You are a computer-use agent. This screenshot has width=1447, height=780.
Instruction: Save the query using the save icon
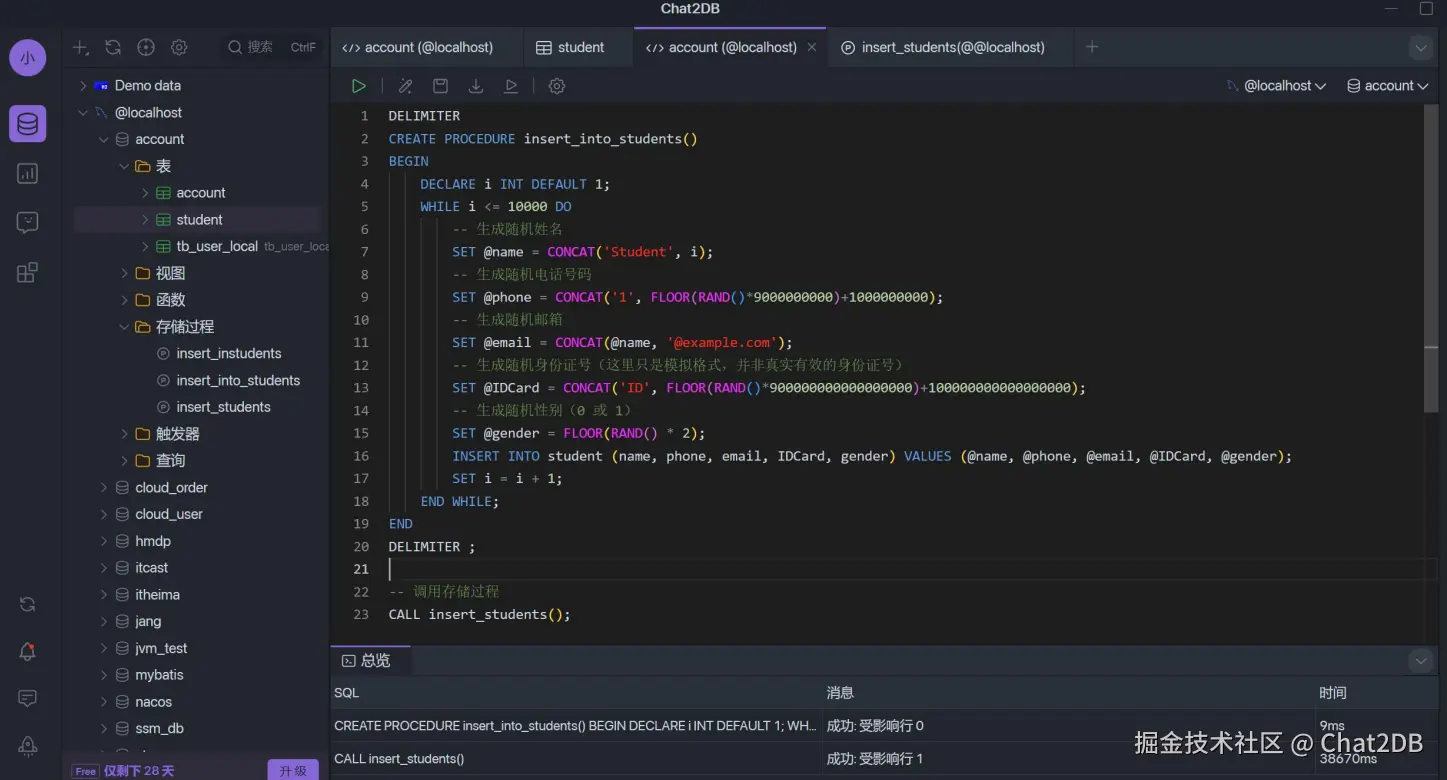(x=440, y=86)
